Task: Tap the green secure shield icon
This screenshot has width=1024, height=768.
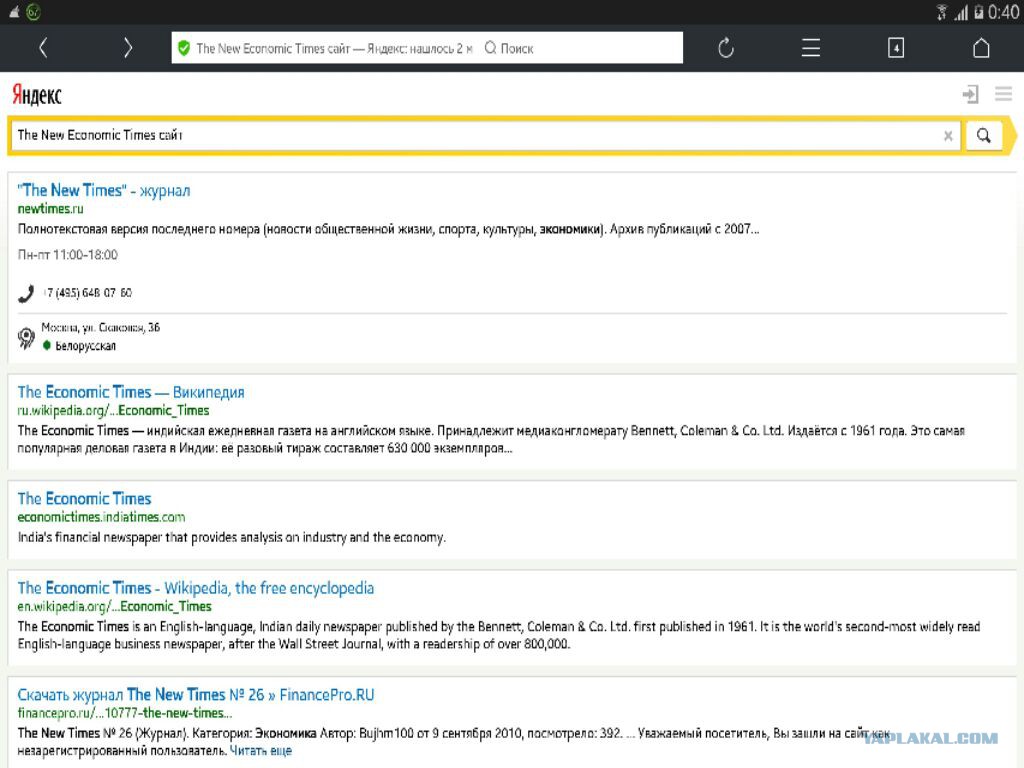Action: tap(184, 48)
